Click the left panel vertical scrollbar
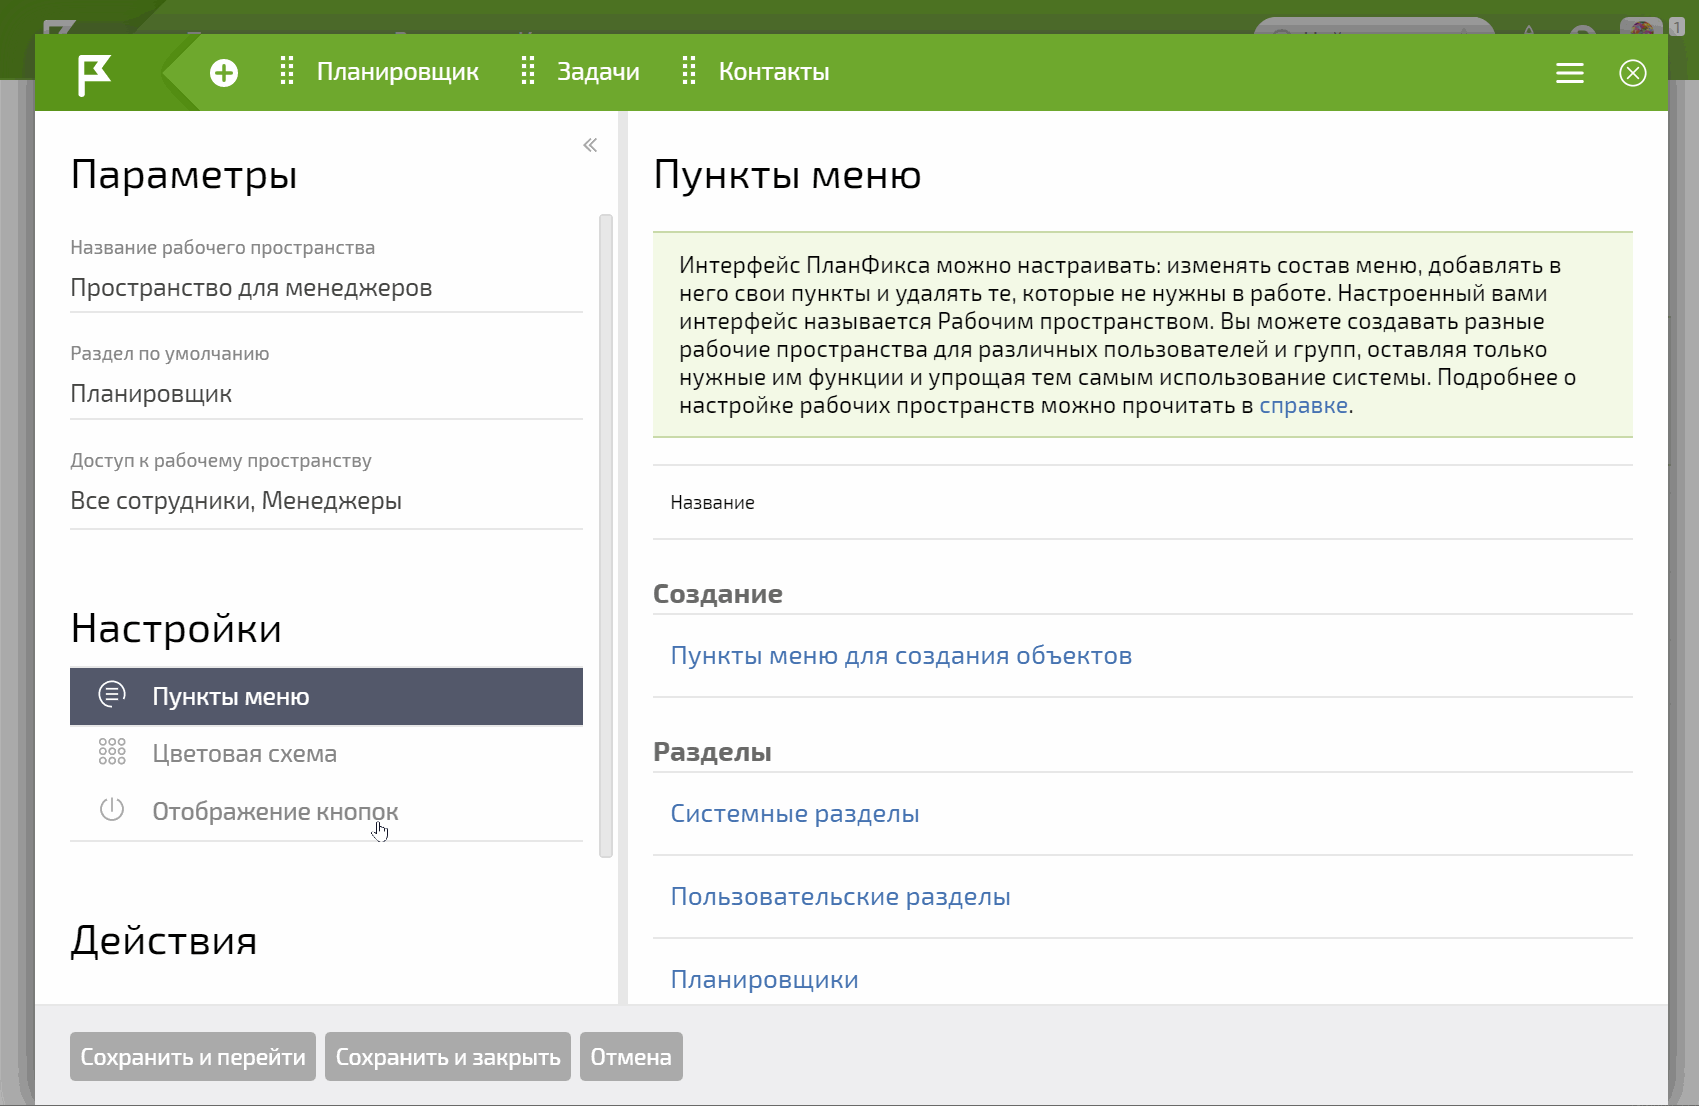The height and width of the screenshot is (1106, 1699). click(x=606, y=536)
